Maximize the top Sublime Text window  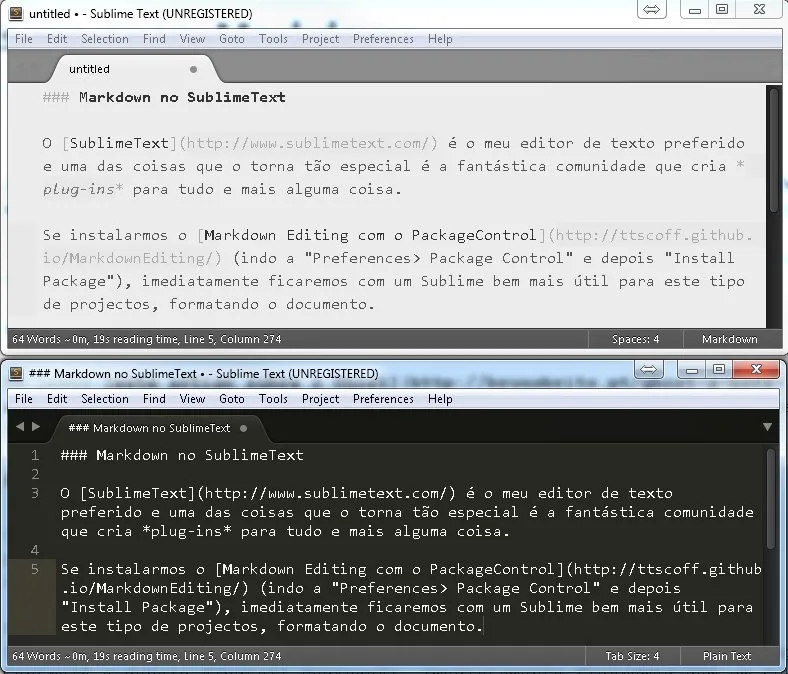pyautogui.click(x=722, y=10)
